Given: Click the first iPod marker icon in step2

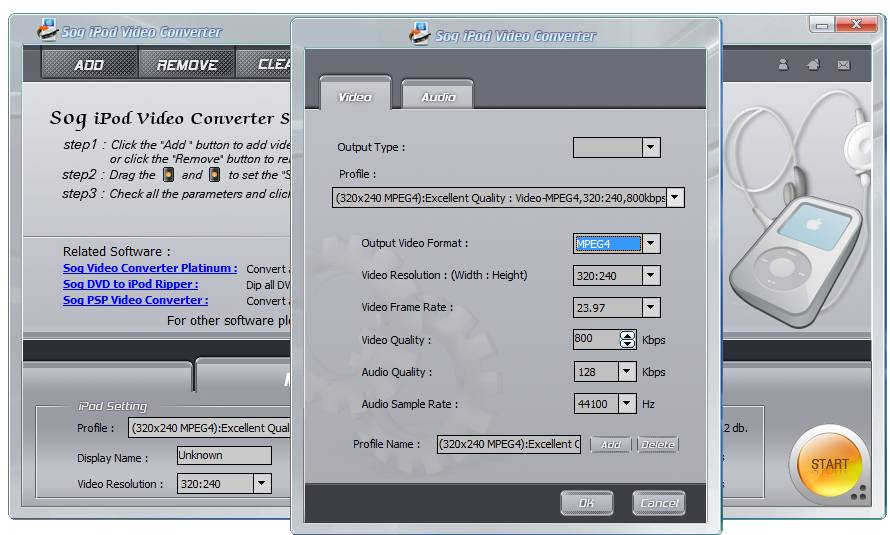Looking at the screenshot, I should tap(169, 174).
